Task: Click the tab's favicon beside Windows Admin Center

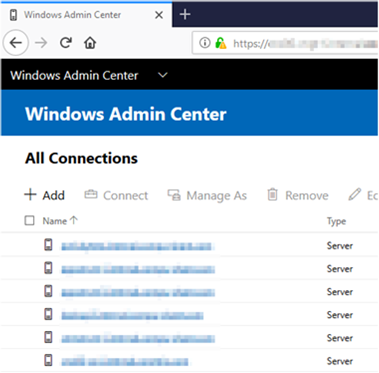Action: pyautogui.click(x=13, y=15)
